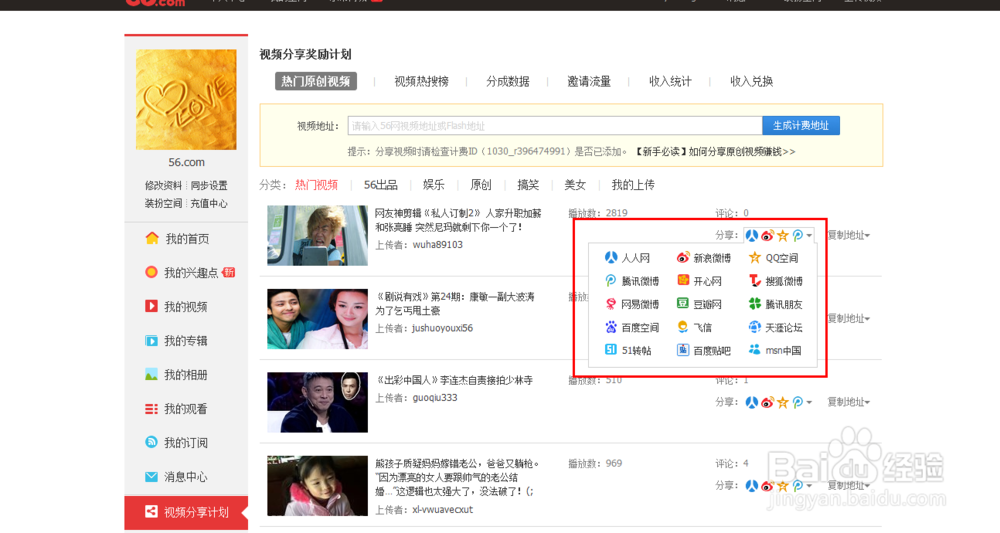This screenshot has height=533, width=1000.
Task: Filter by 娱乐 category
Action: coord(434,185)
